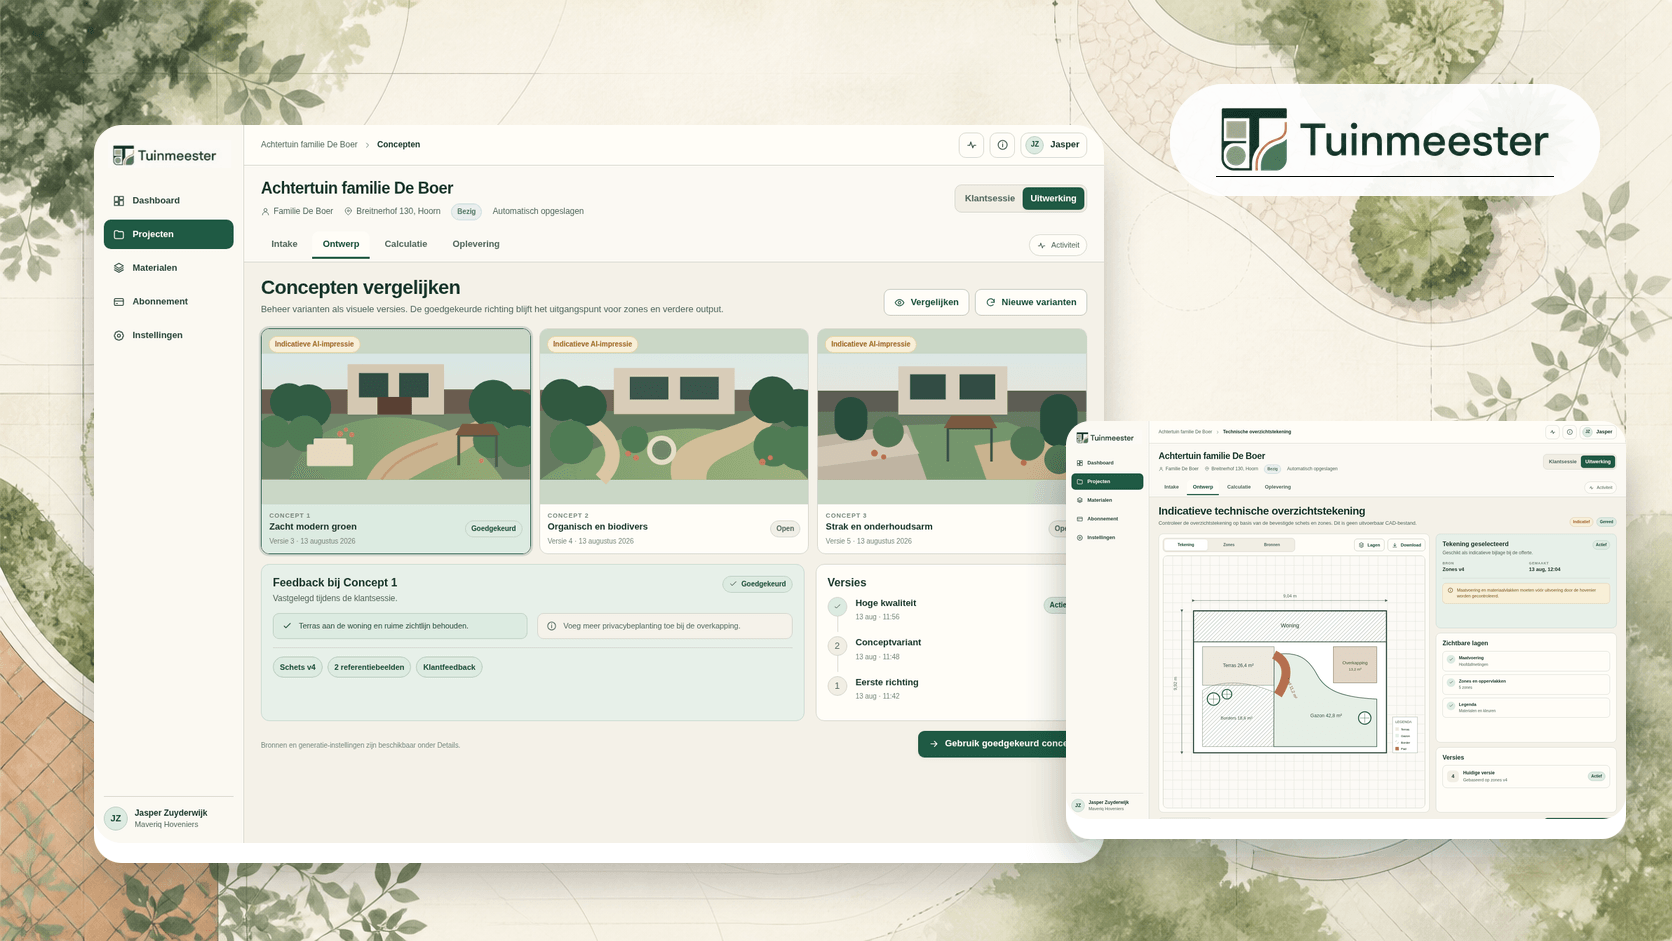Click the Goedgekeurd status pill in Feedback panel

757,584
